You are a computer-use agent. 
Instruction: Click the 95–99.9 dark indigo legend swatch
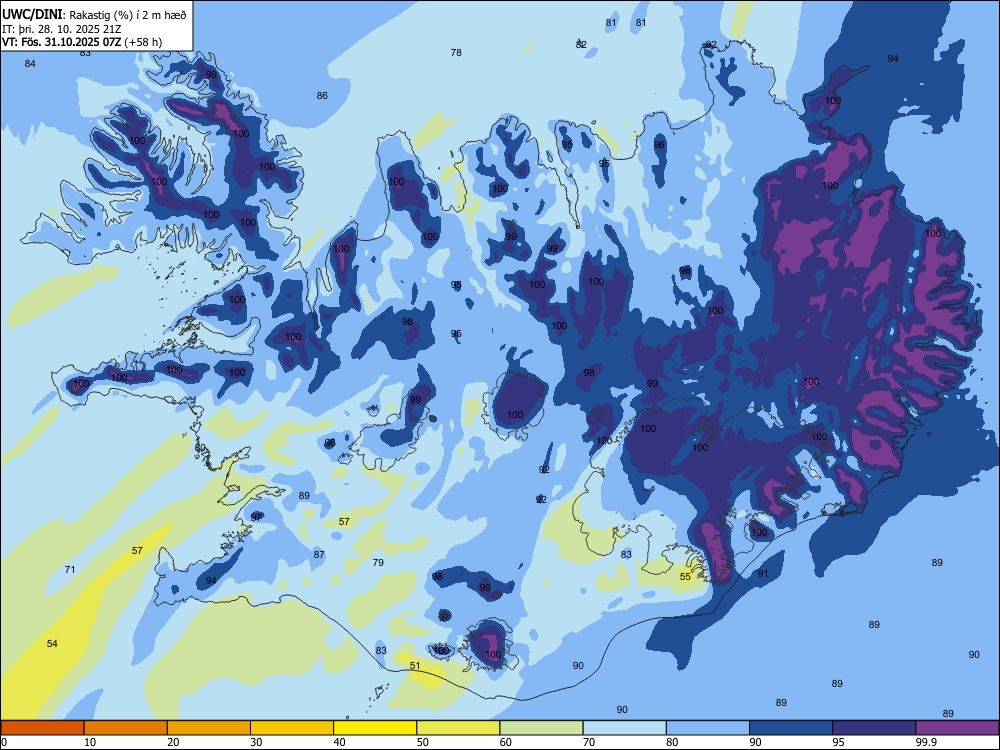(874, 728)
